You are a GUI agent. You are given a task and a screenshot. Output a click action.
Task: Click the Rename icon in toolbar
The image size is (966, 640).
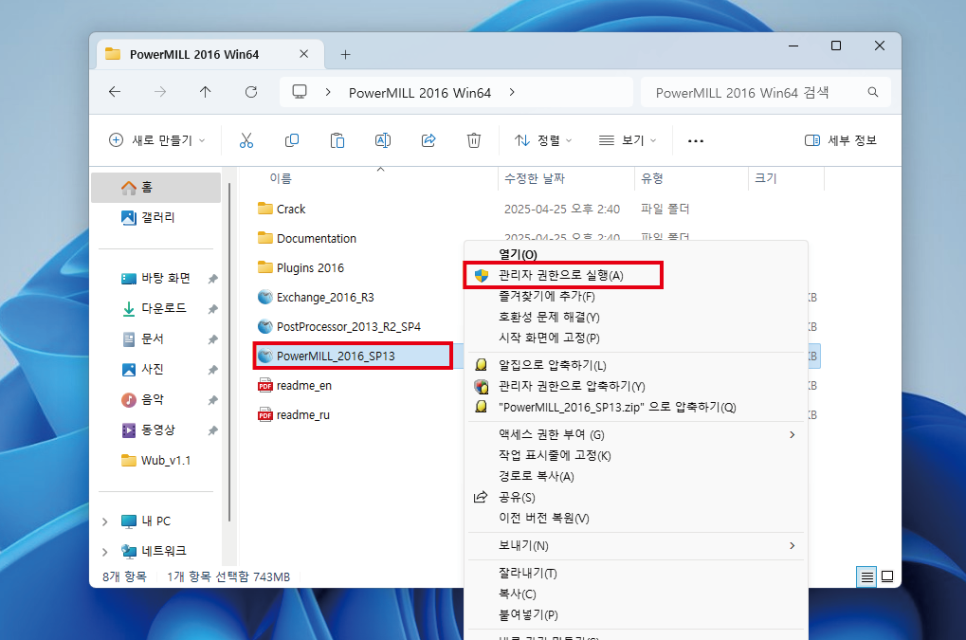tap(383, 141)
